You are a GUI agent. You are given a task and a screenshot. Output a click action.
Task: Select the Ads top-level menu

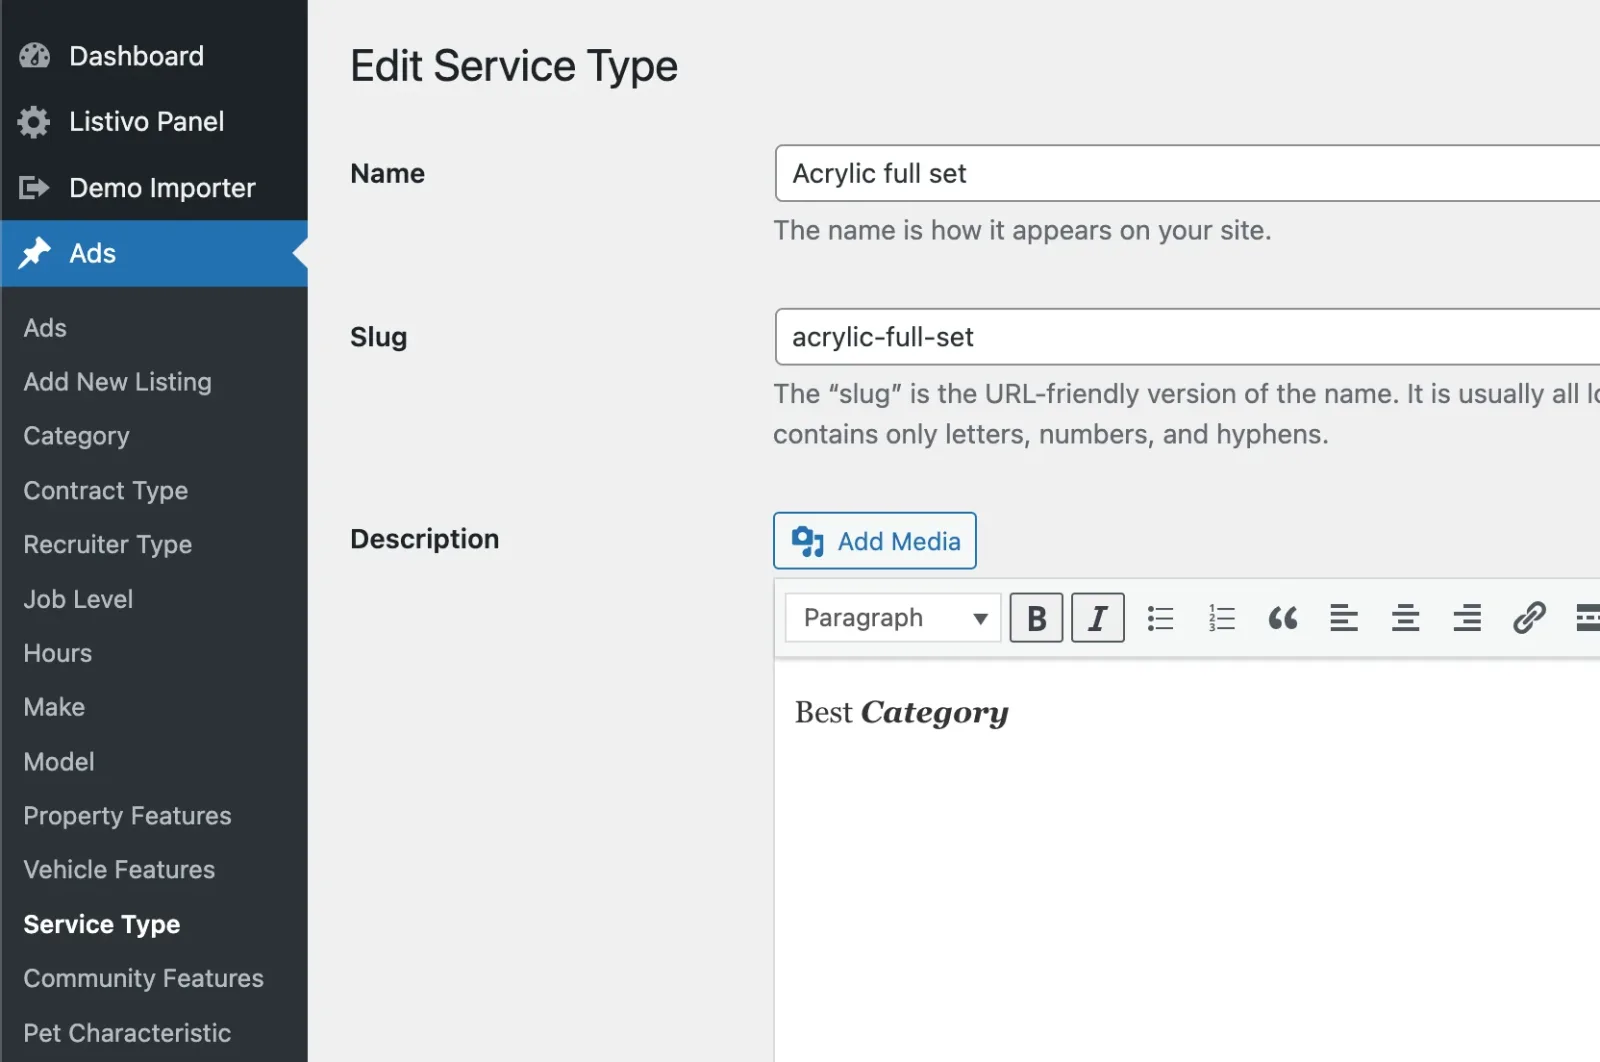[x=154, y=254]
